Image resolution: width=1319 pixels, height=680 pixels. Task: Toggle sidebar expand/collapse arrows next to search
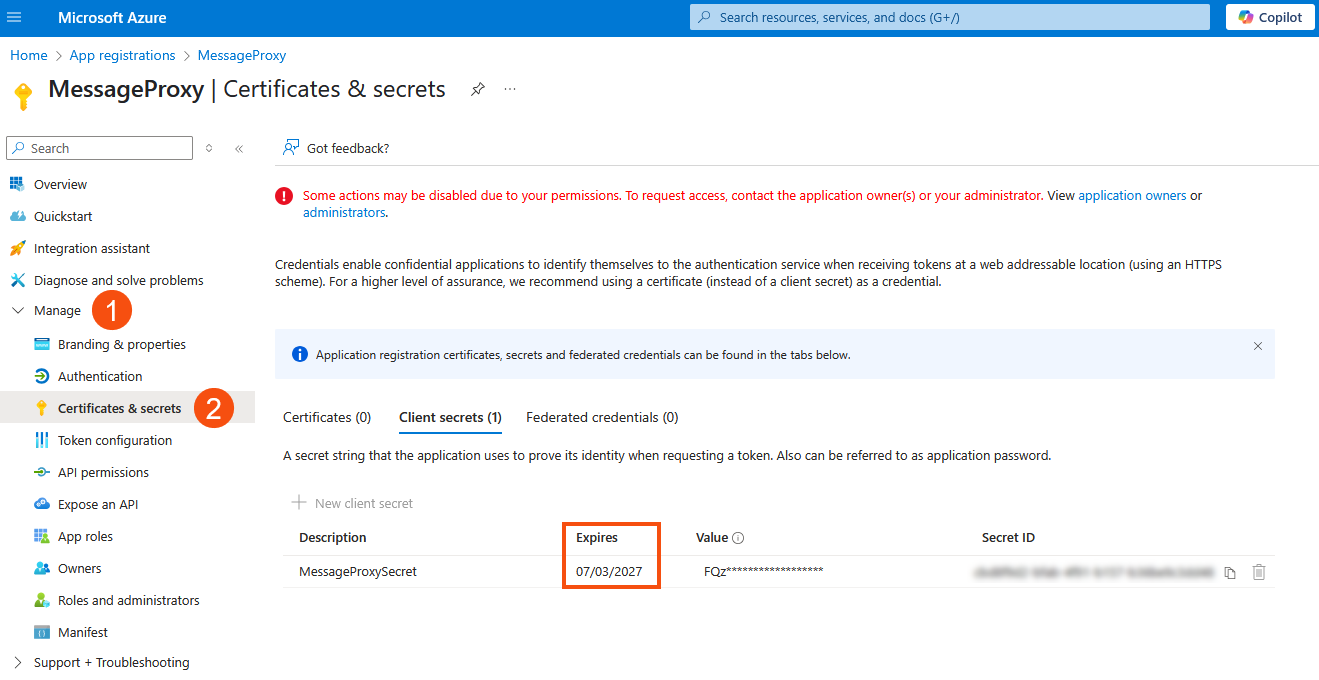pyautogui.click(x=209, y=148)
